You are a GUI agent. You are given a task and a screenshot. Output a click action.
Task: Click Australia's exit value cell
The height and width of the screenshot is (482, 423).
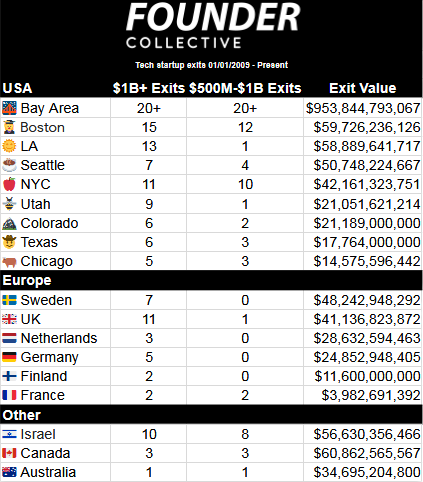click(363, 472)
